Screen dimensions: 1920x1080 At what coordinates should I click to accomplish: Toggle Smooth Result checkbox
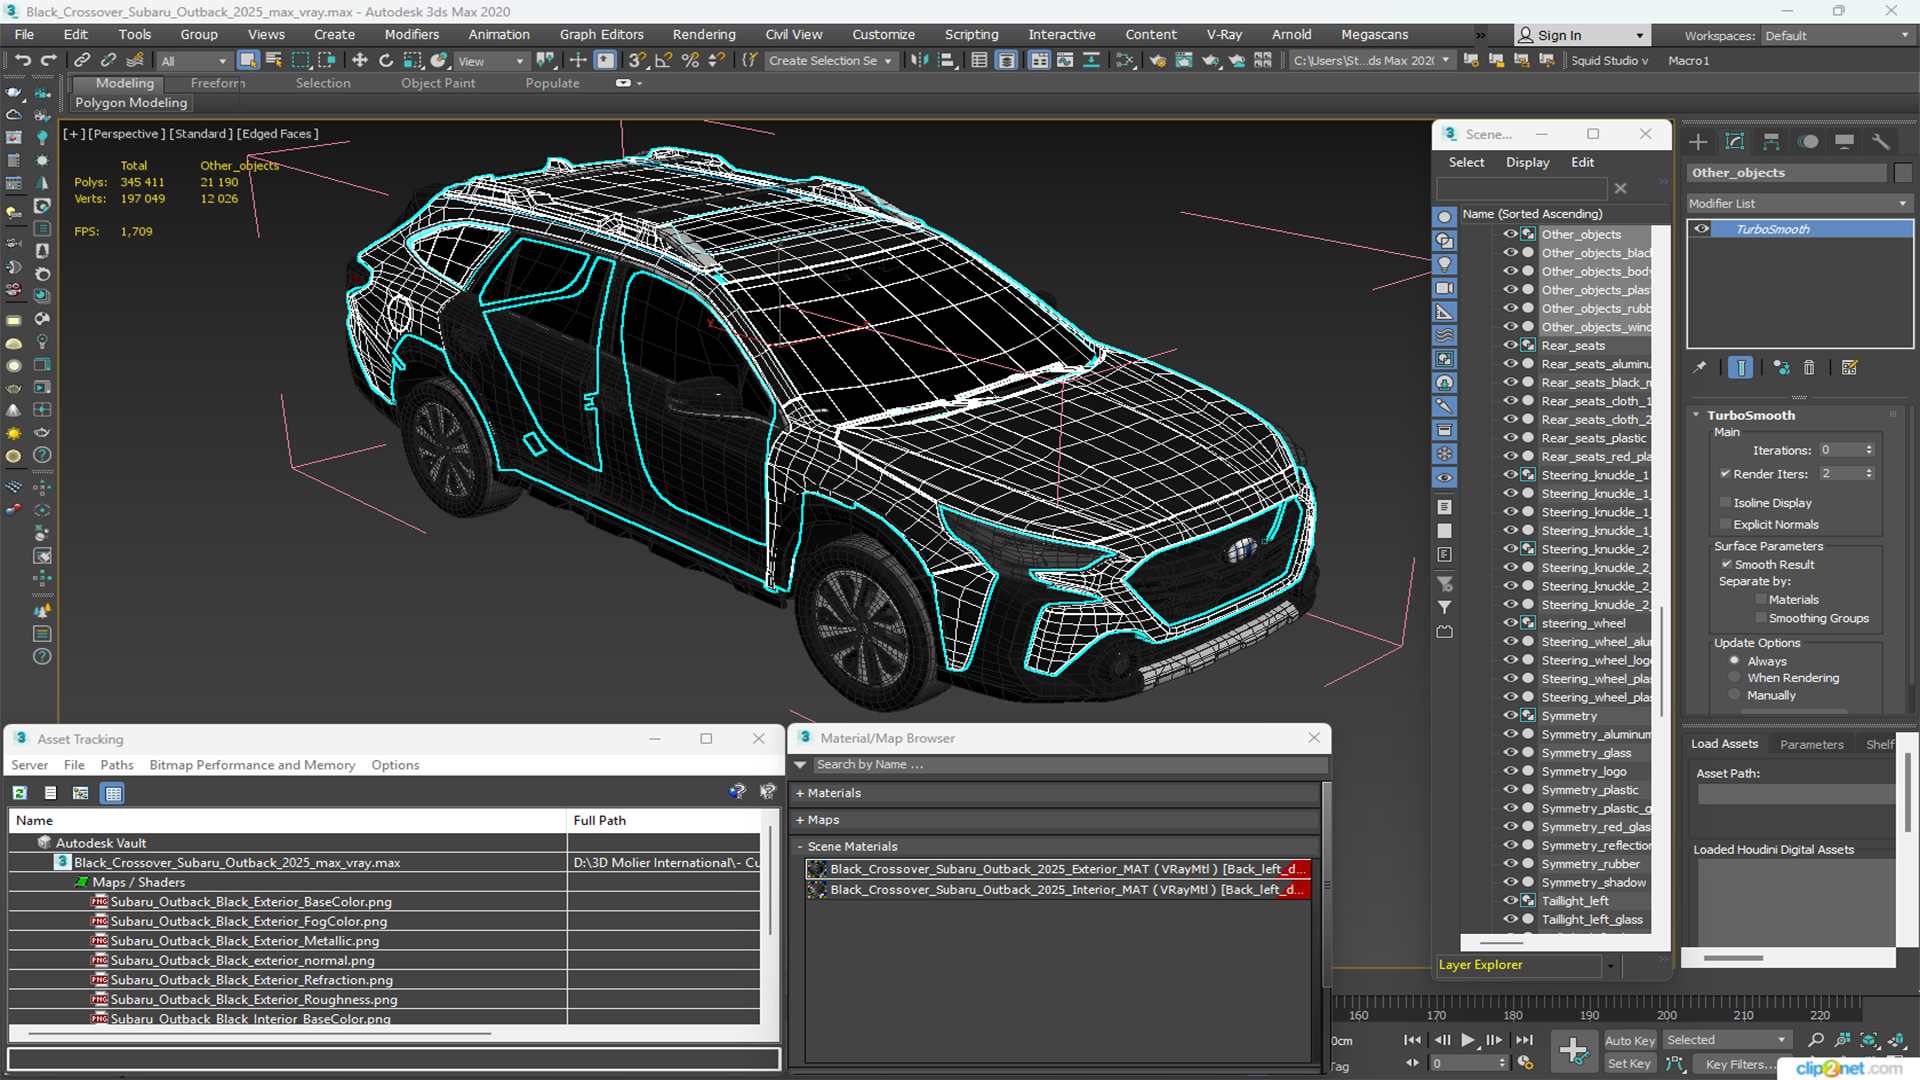tap(1726, 564)
